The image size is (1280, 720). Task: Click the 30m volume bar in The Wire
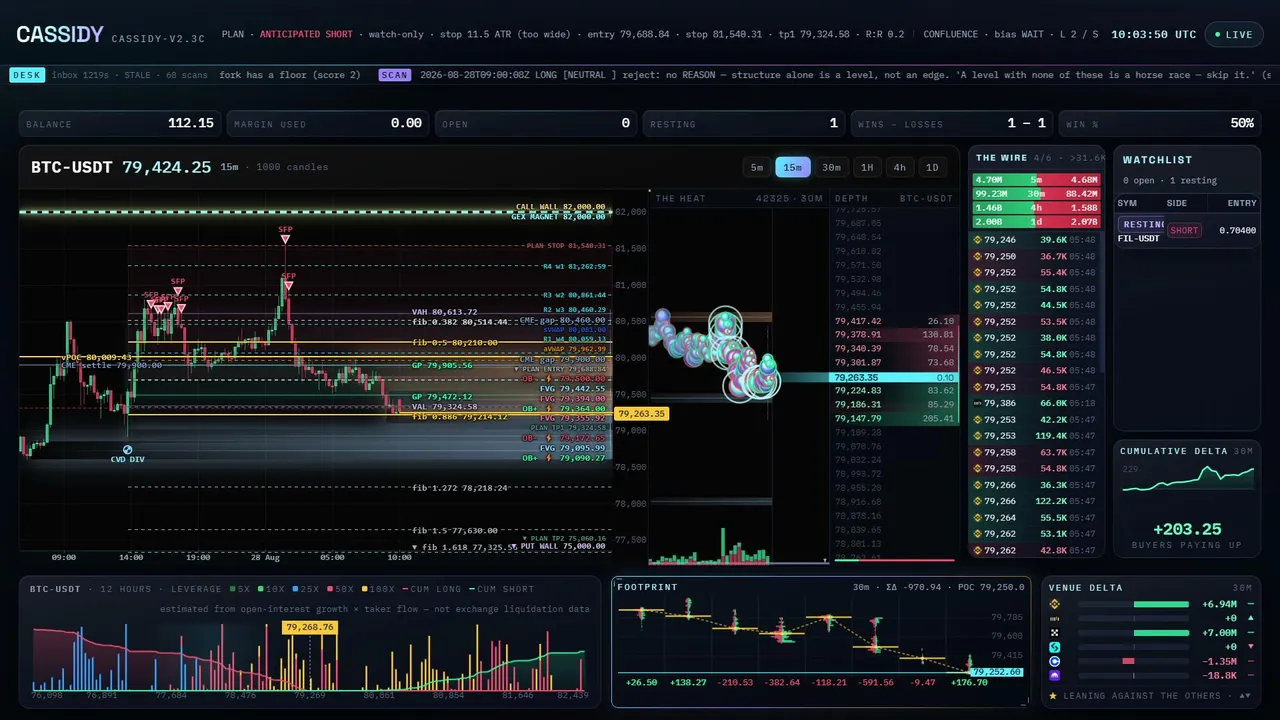click(1036, 194)
